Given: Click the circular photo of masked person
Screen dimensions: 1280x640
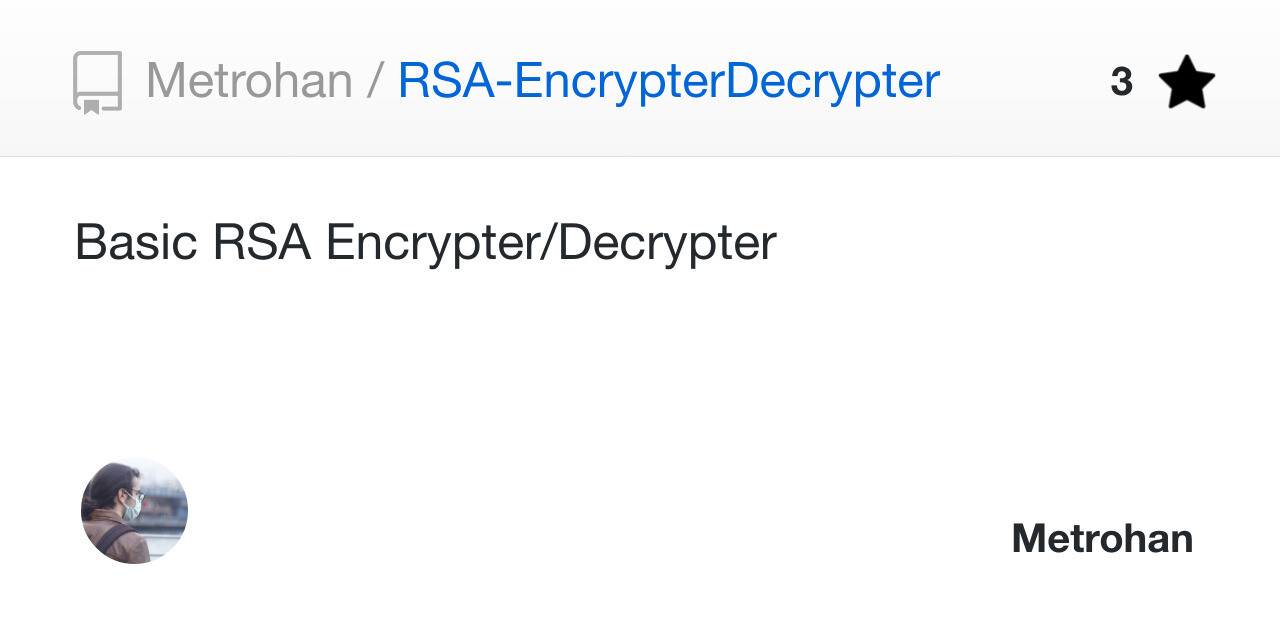Looking at the screenshot, I should [134, 510].
